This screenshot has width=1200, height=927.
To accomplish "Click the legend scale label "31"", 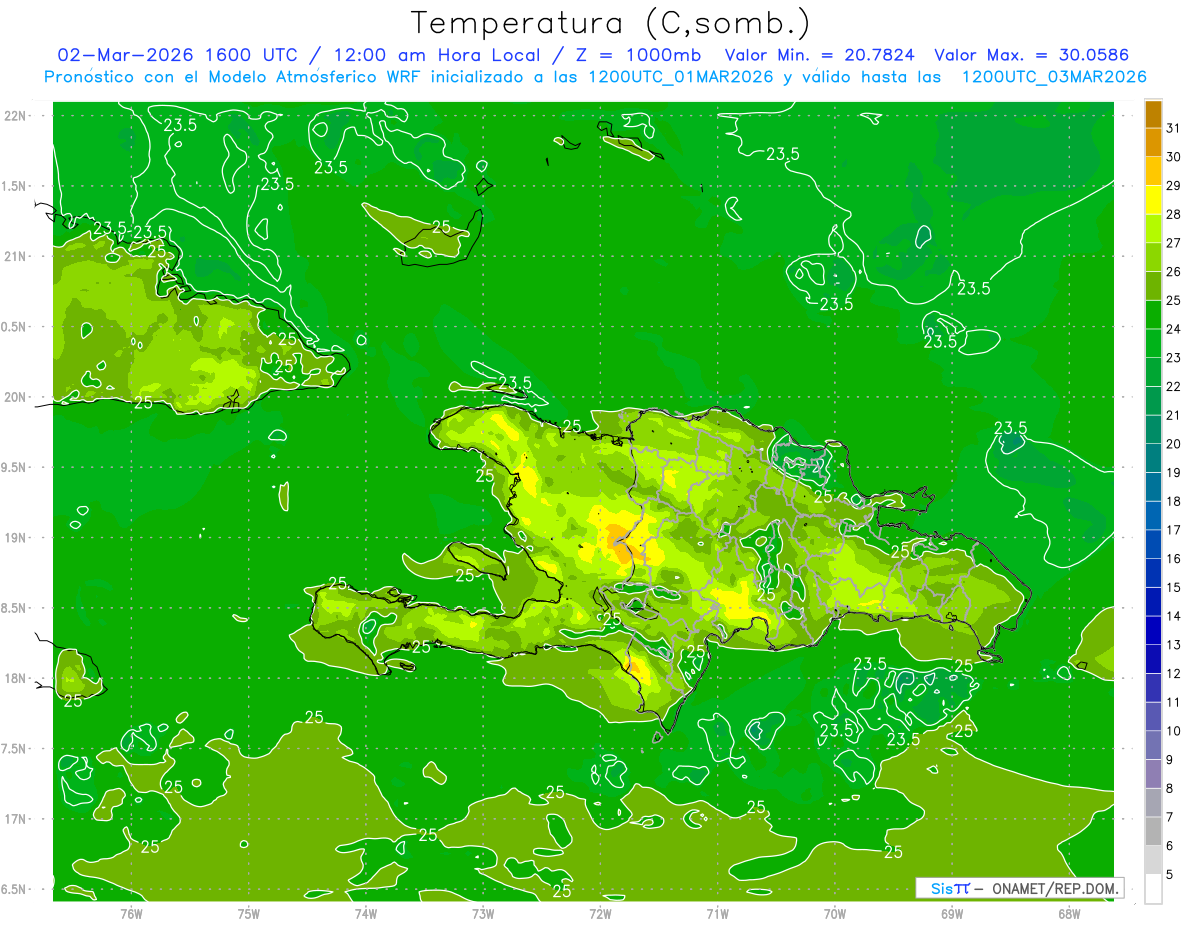I will click(1173, 128).
